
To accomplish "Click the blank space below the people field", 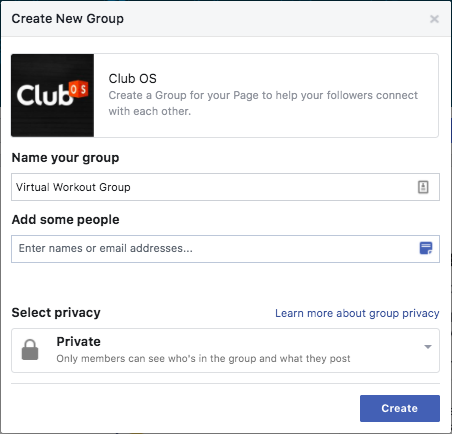I will [225, 283].
